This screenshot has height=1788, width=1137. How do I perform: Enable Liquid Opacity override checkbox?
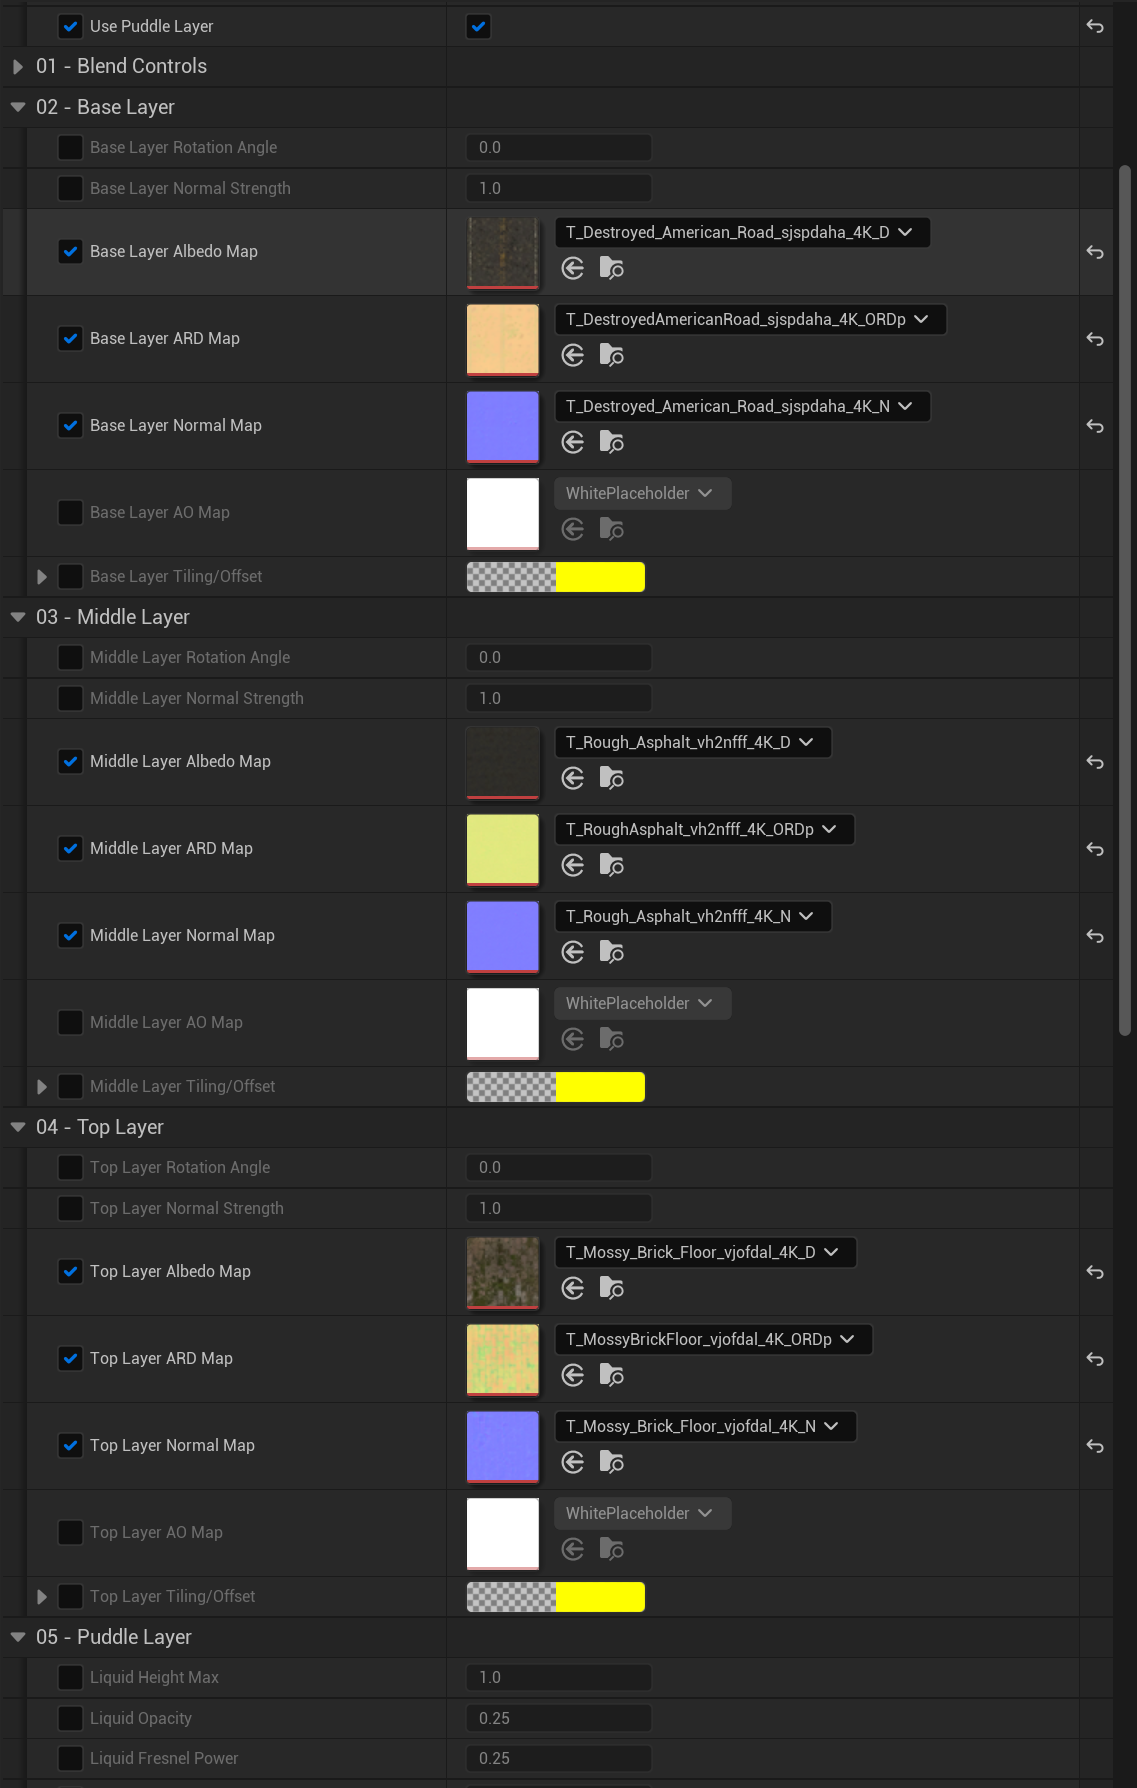click(70, 1718)
